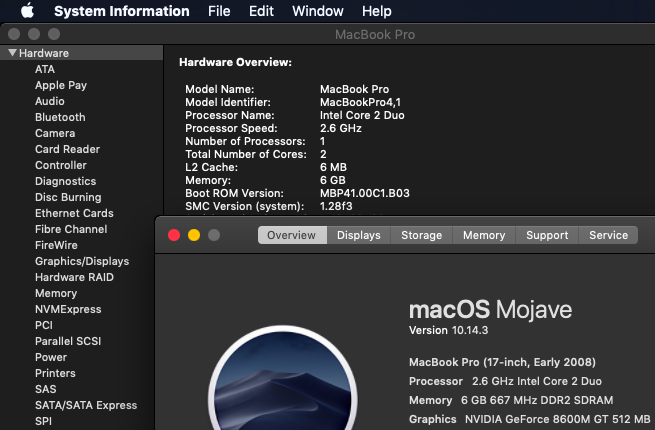
Task: Open the System Information app menu
Action: click(122, 11)
